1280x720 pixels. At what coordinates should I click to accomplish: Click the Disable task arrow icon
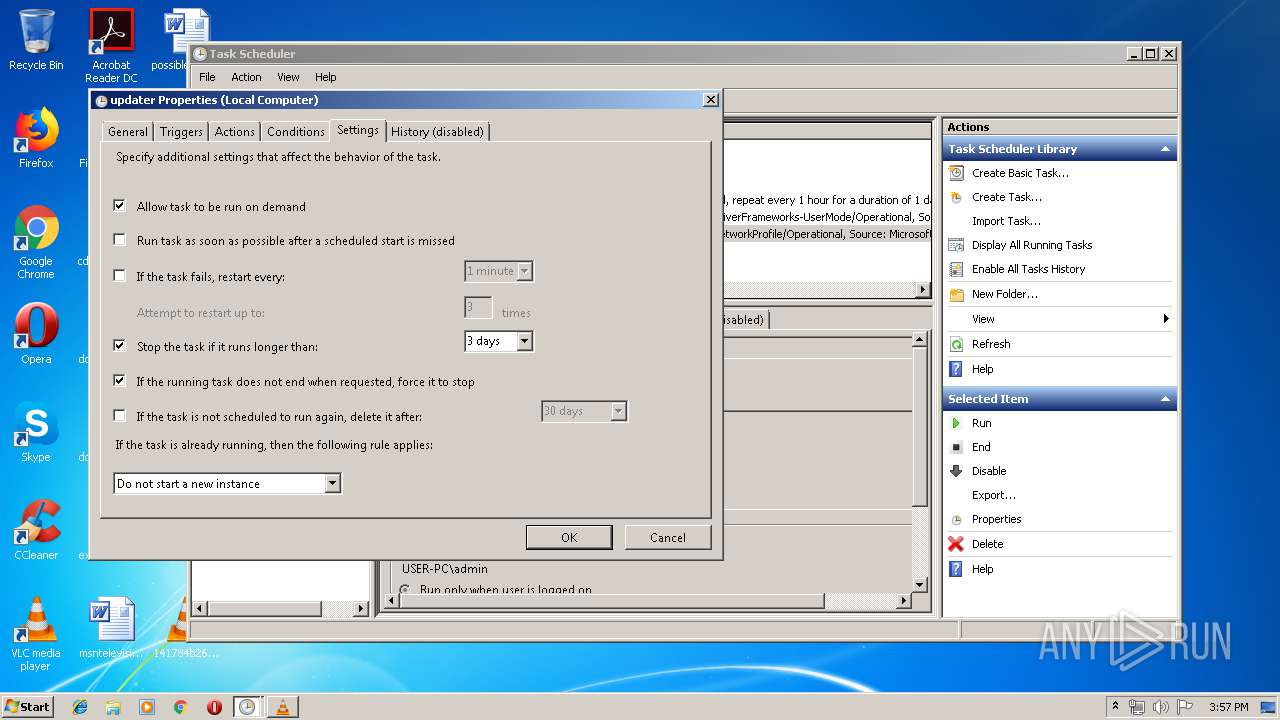tap(956, 471)
